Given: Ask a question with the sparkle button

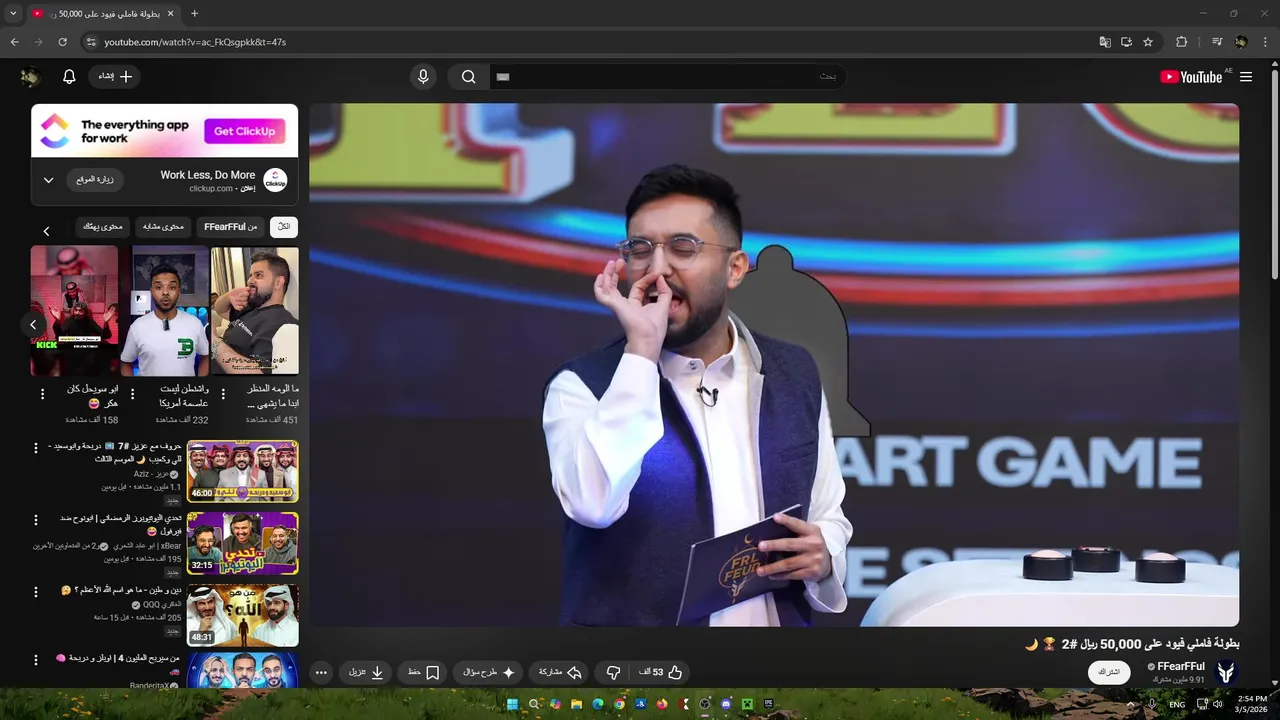Looking at the screenshot, I should pyautogui.click(x=489, y=673).
